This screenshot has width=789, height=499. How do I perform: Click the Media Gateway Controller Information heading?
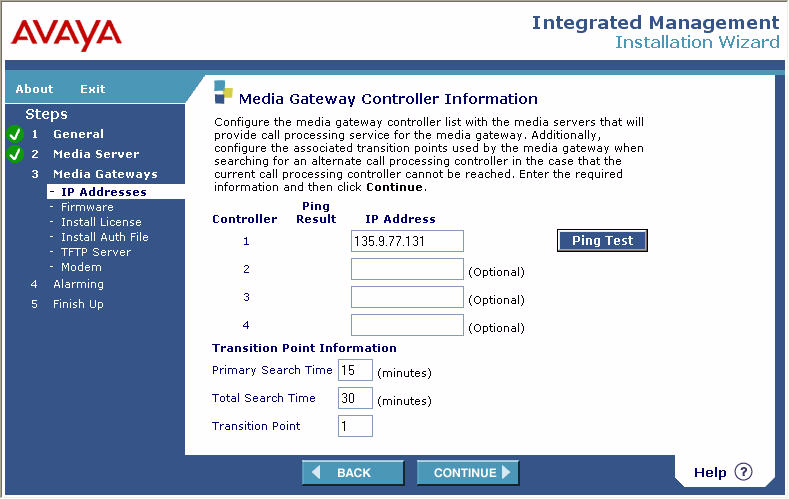(388, 99)
